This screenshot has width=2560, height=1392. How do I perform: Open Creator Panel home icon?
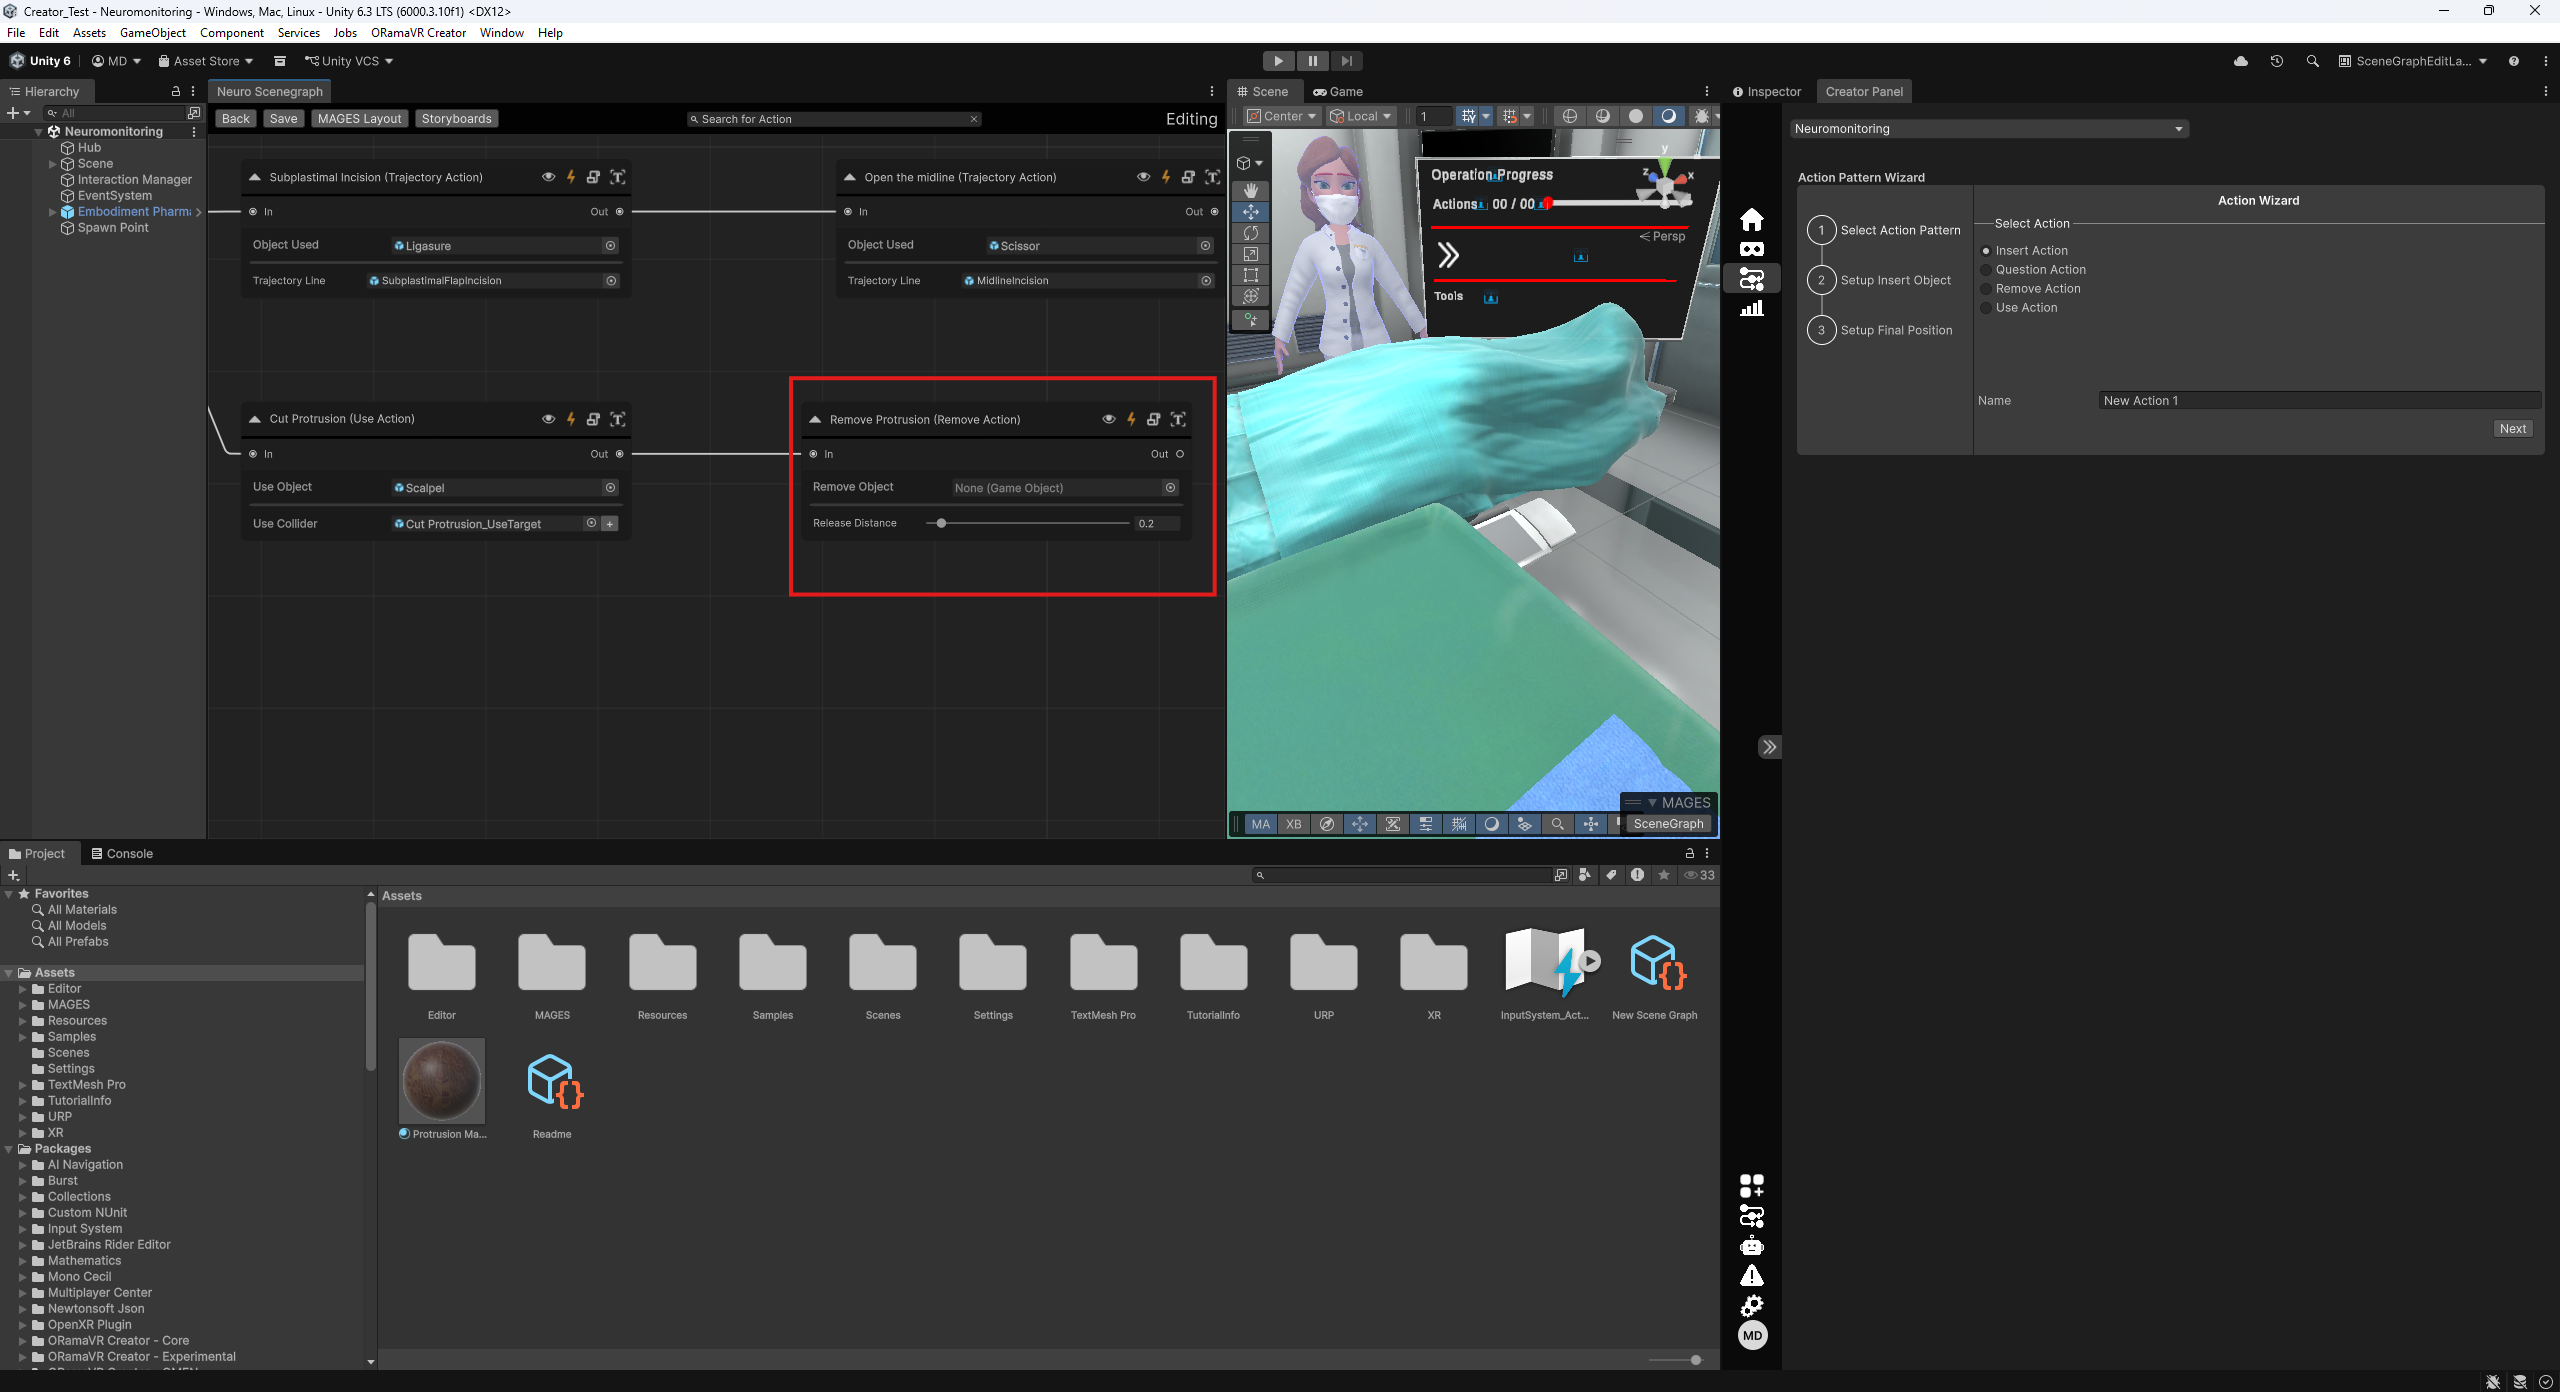1752,219
